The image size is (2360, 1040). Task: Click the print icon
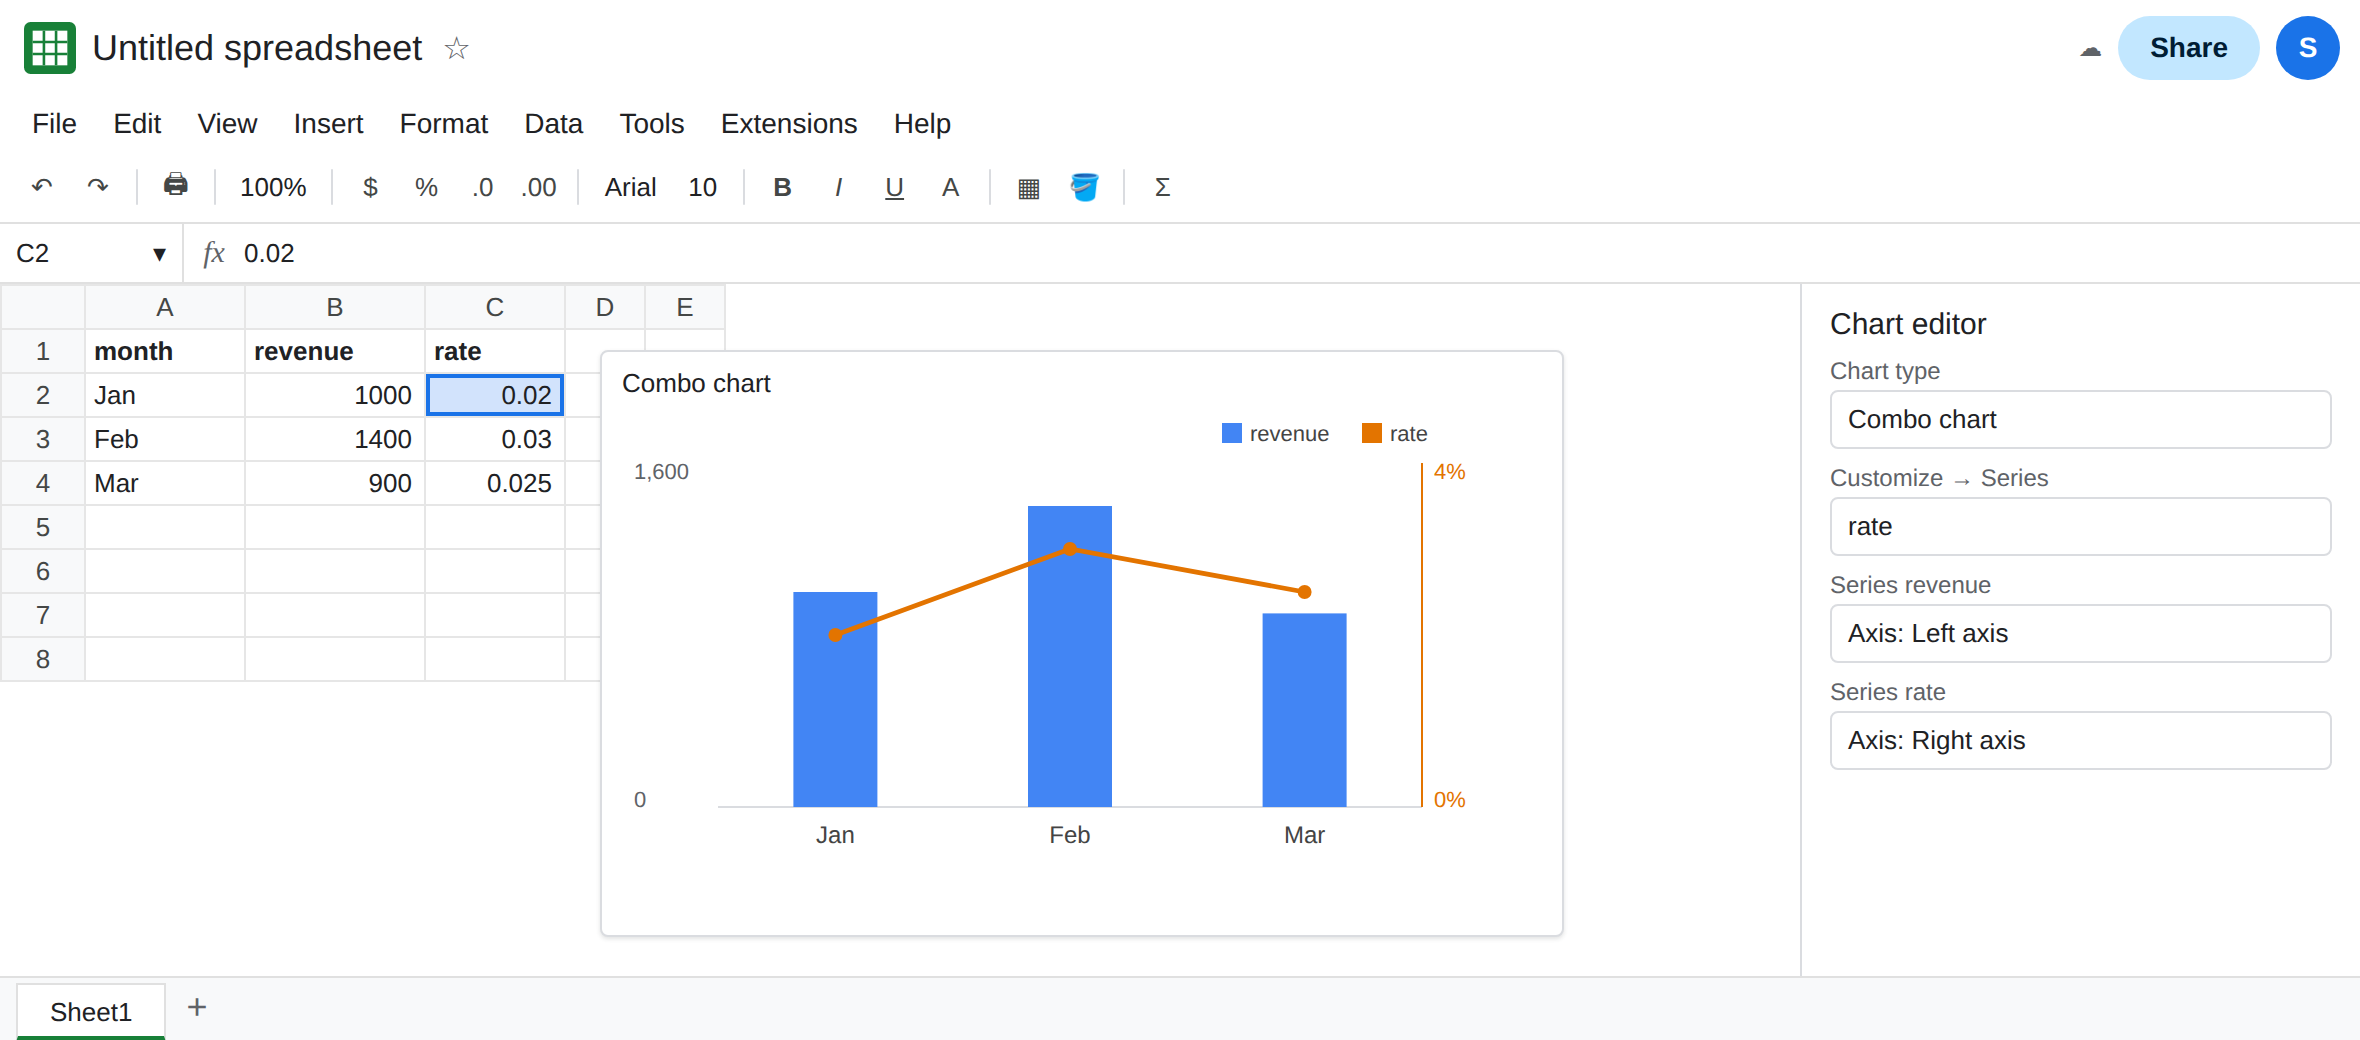click(176, 185)
